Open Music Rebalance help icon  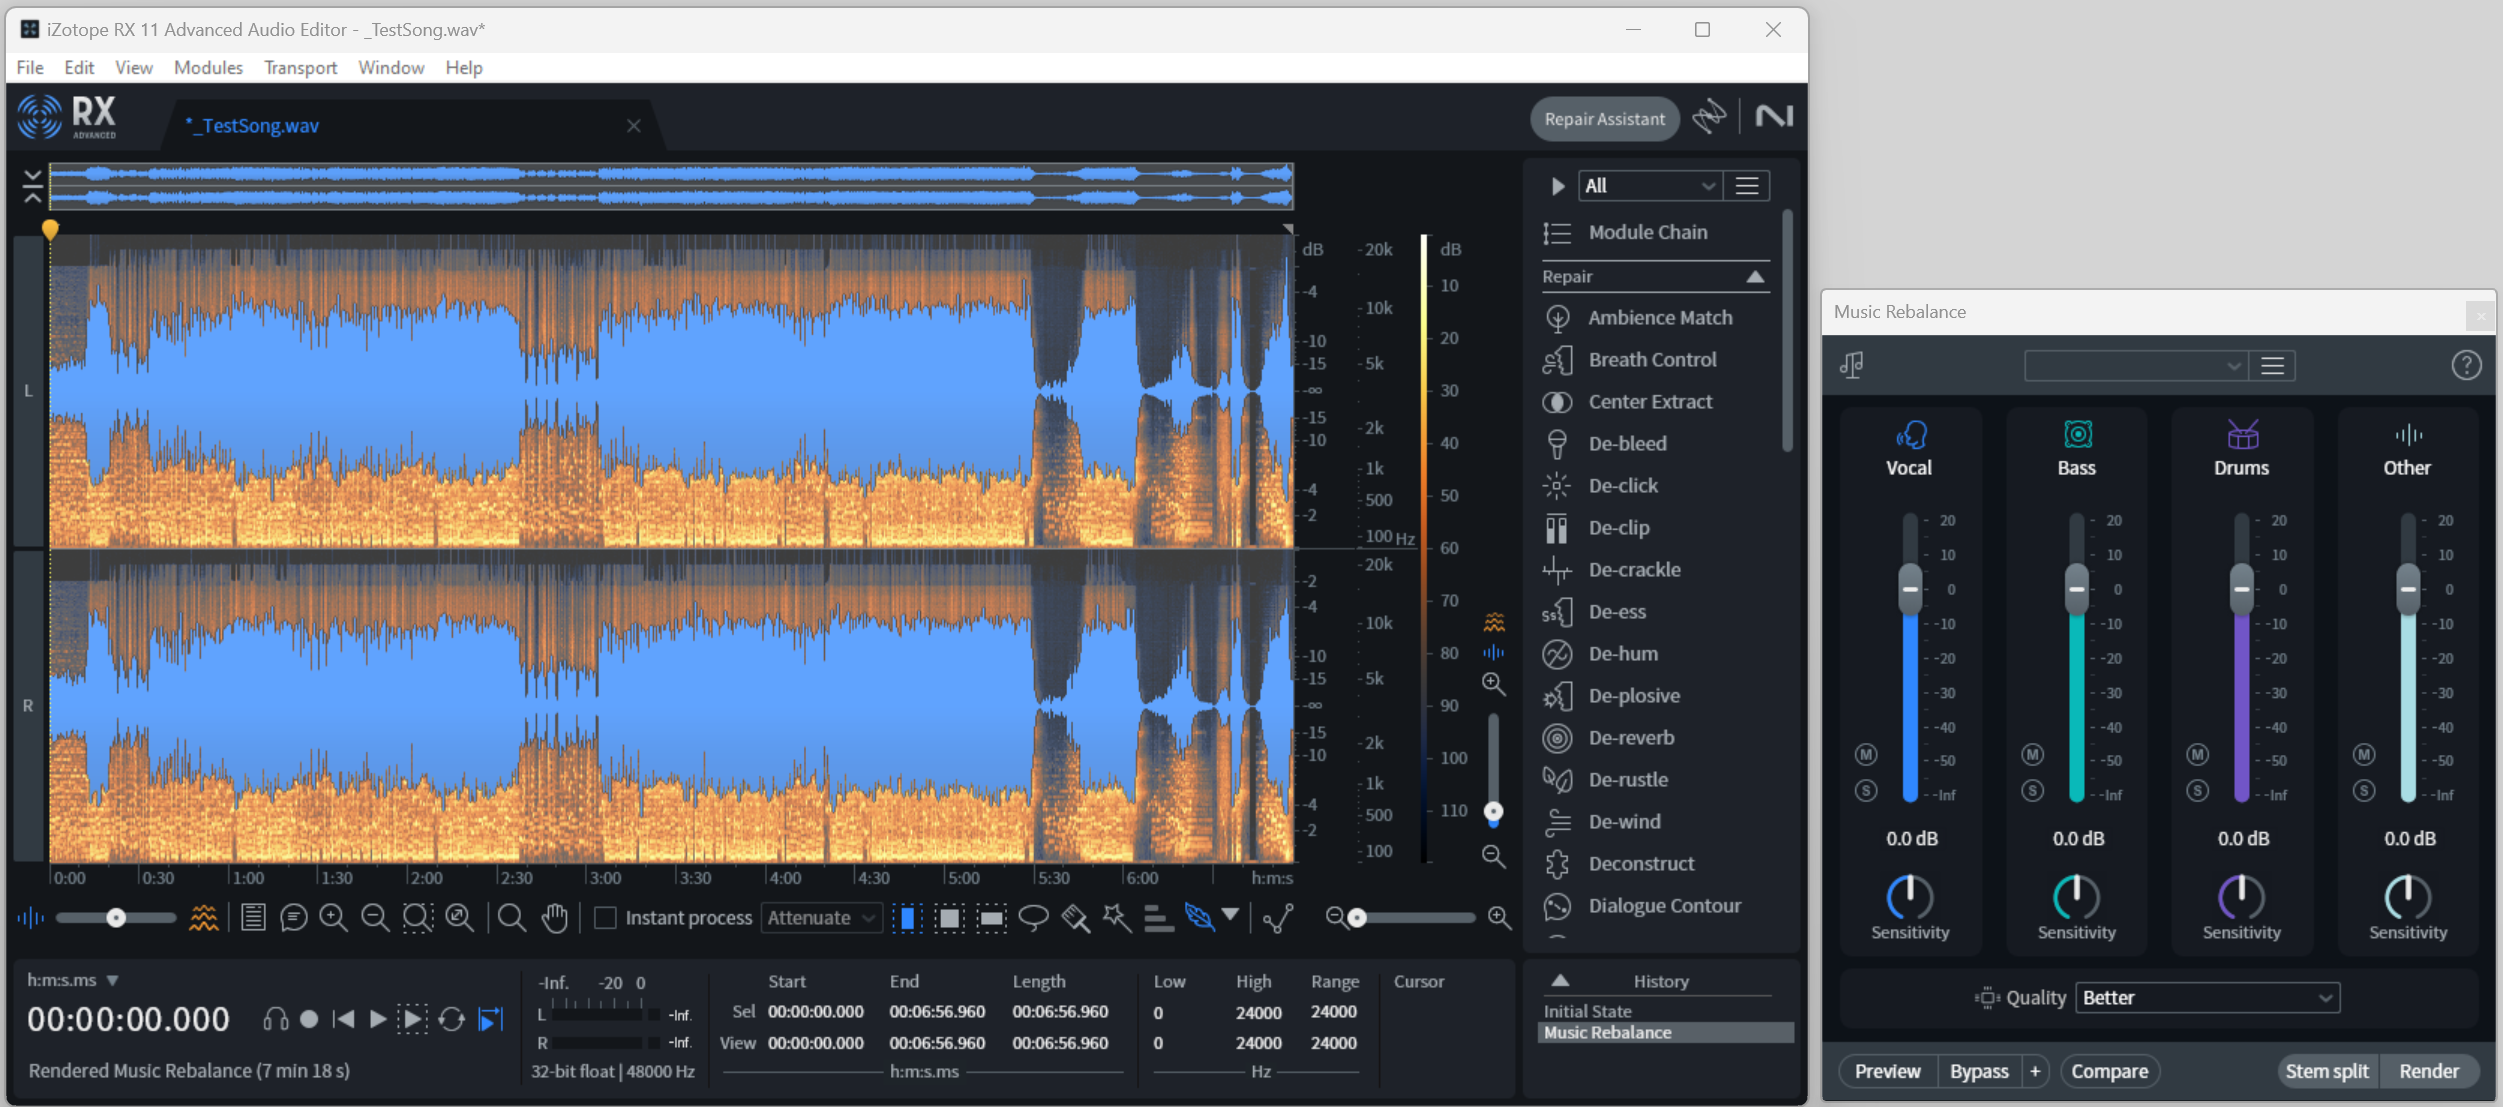coord(2465,366)
